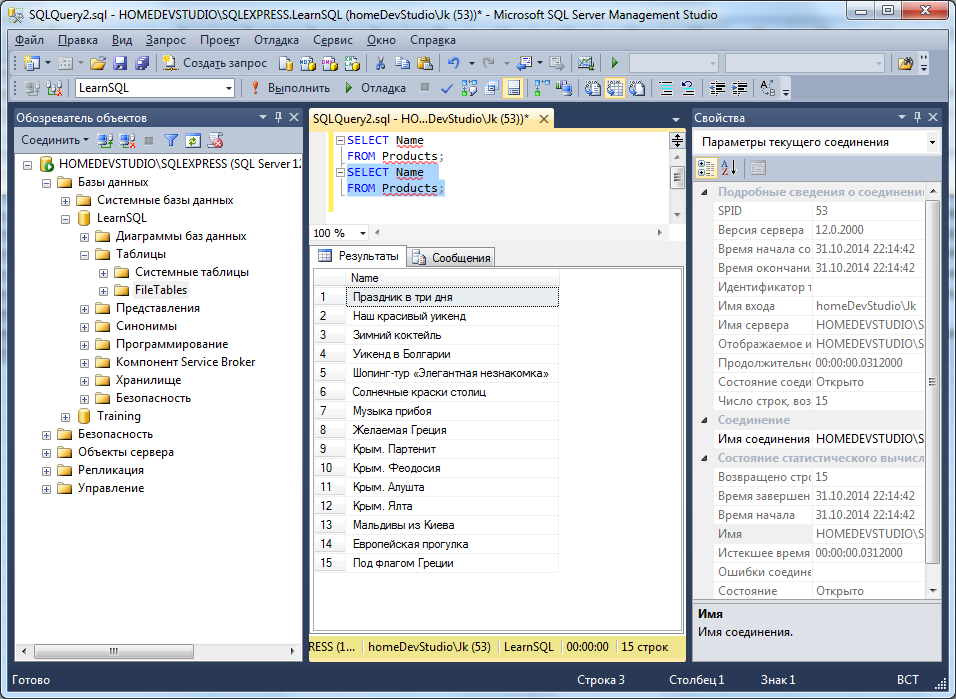This screenshot has width=956, height=699.
Task: Expand the Программирование folder
Action: tap(84, 345)
